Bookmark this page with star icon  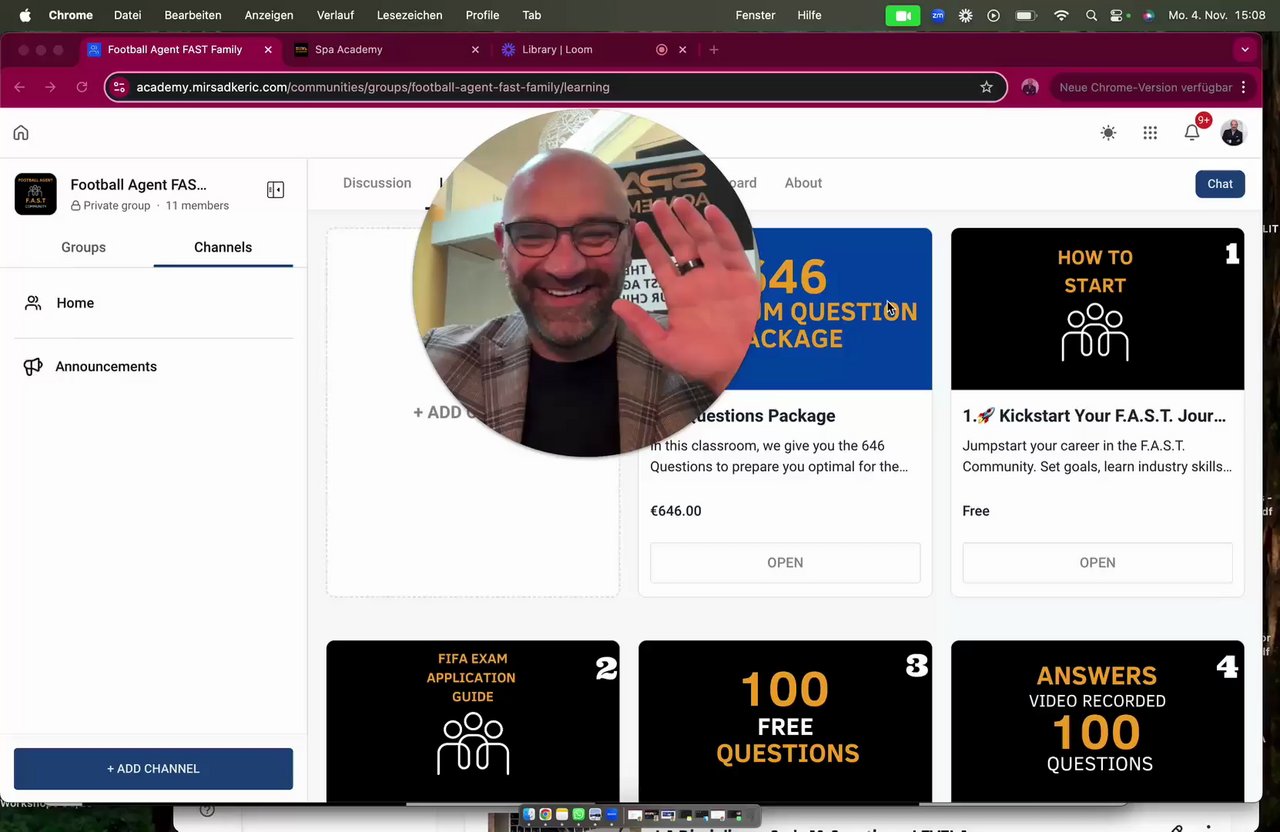[986, 87]
